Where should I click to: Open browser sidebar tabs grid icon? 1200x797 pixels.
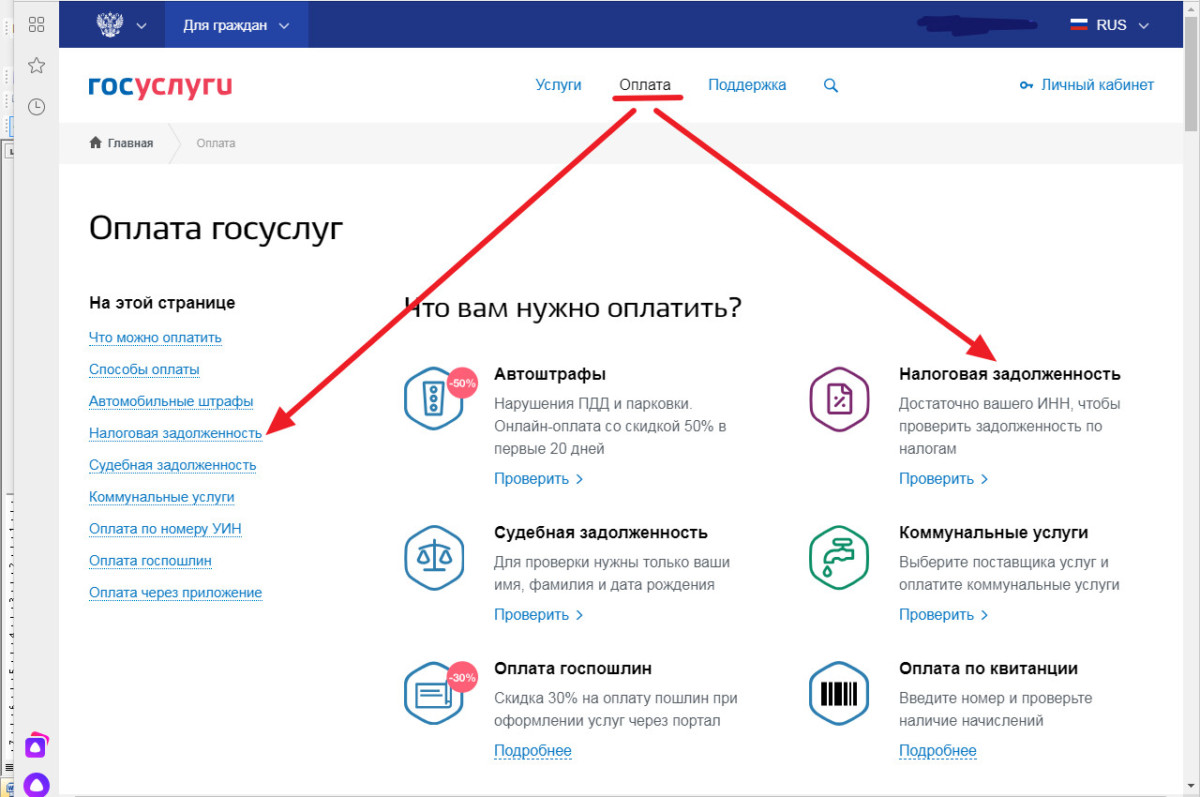click(36, 24)
